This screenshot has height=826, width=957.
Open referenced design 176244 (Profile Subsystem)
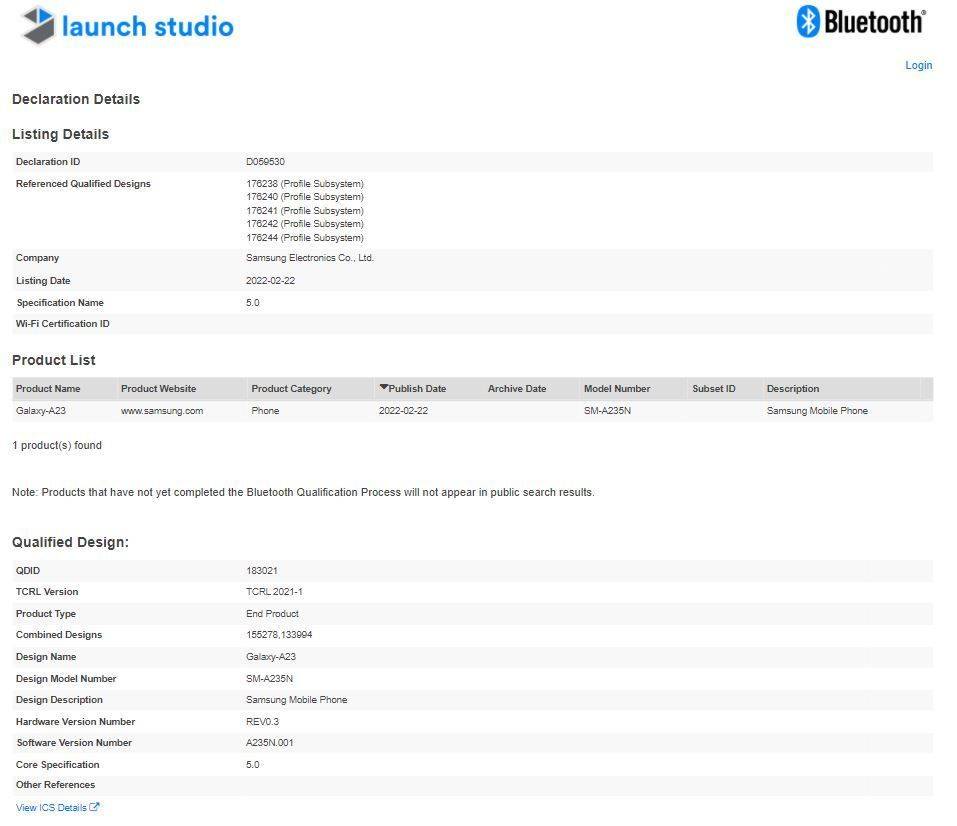pyautogui.click(x=305, y=238)
